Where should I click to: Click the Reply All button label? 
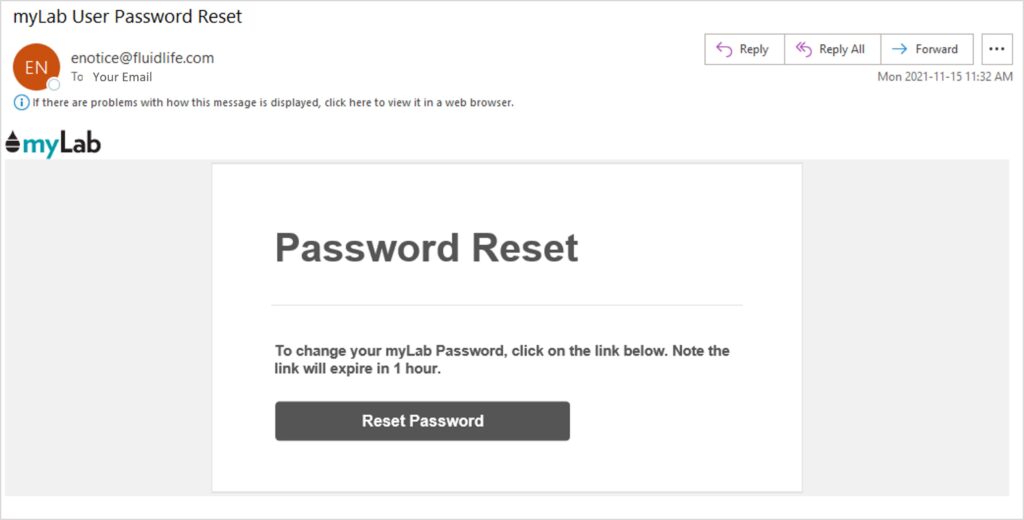point(841,49)
